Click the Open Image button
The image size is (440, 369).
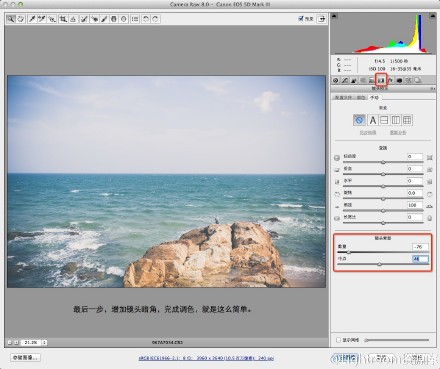pos(346,358)
